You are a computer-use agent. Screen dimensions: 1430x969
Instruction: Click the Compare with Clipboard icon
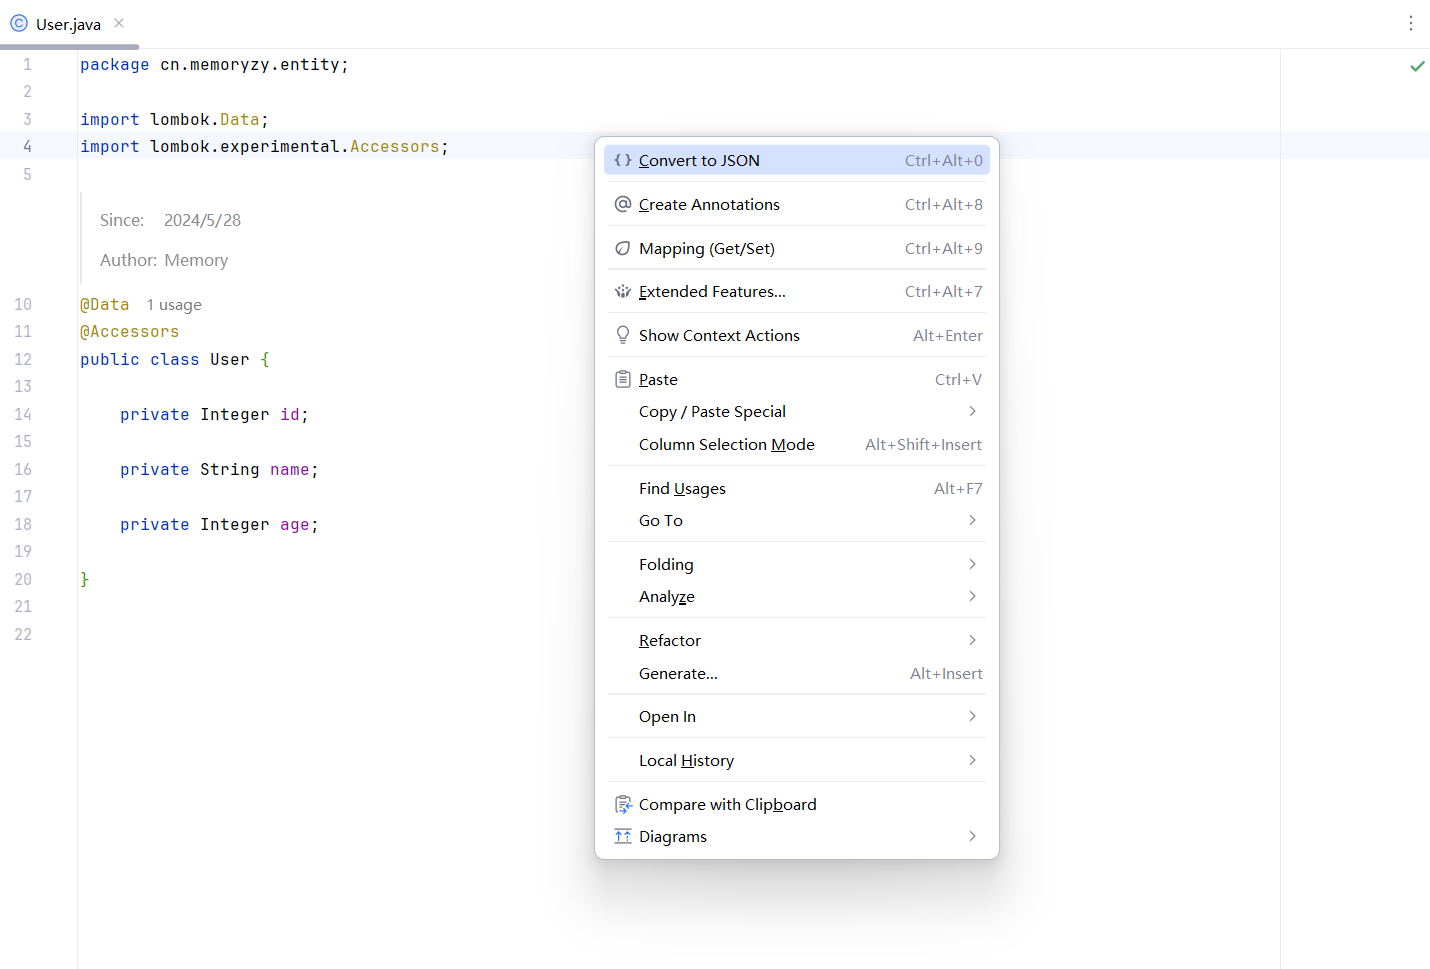point(622,803)
